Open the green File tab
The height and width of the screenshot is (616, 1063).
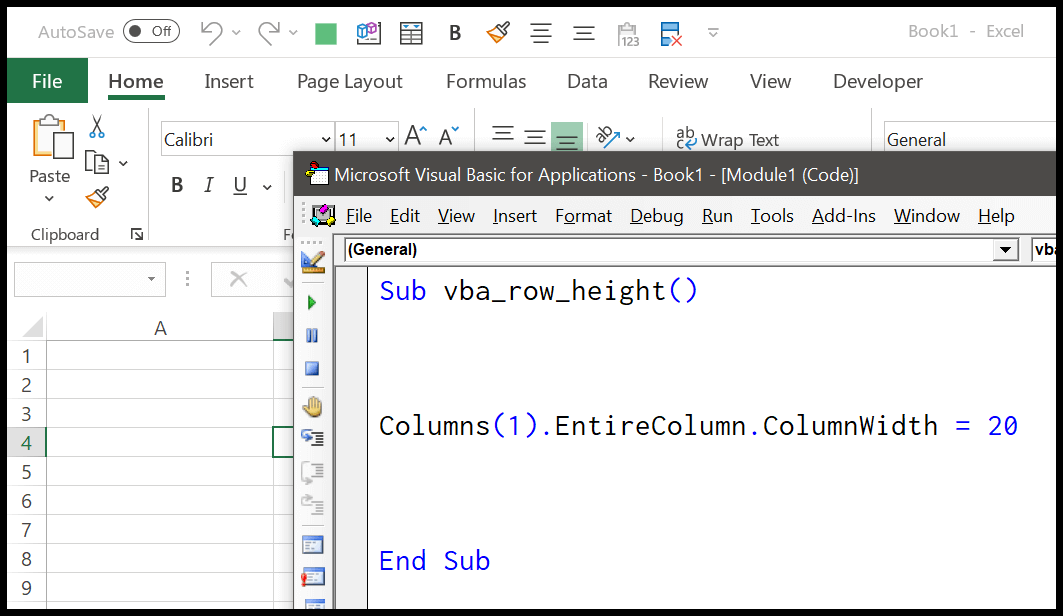47,82
